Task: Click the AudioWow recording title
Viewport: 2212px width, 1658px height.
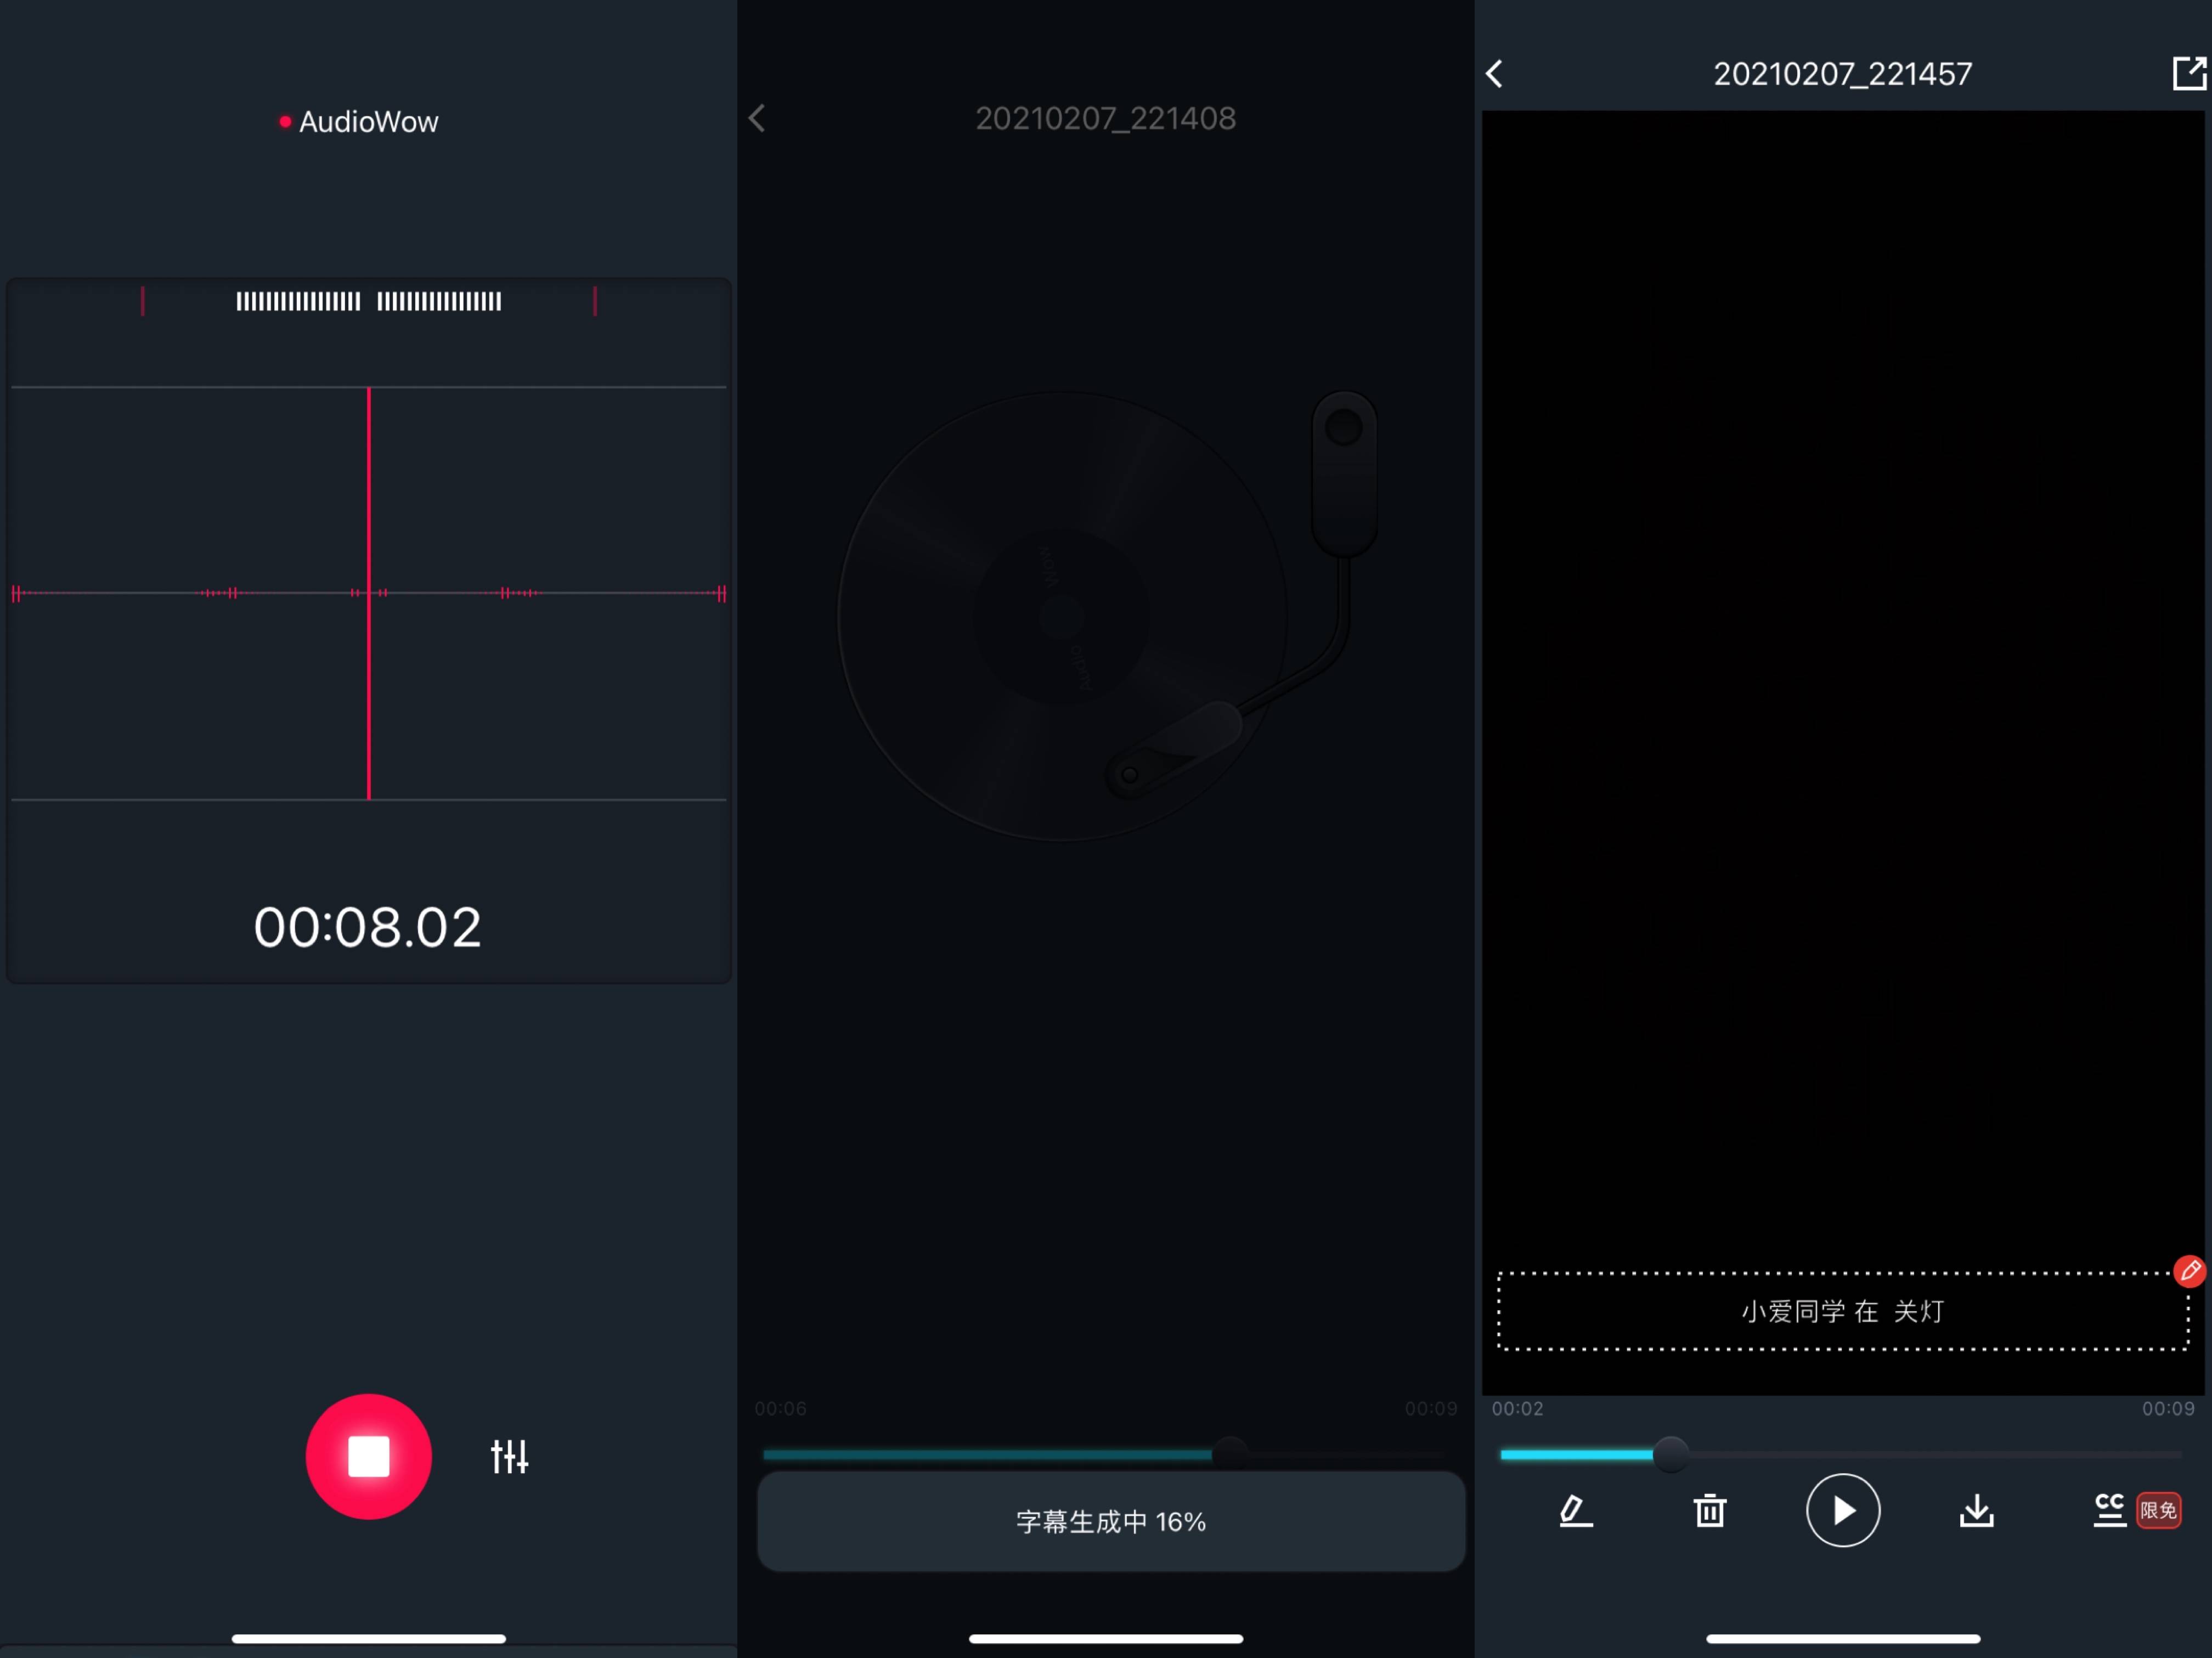Action: click(367, 122)
